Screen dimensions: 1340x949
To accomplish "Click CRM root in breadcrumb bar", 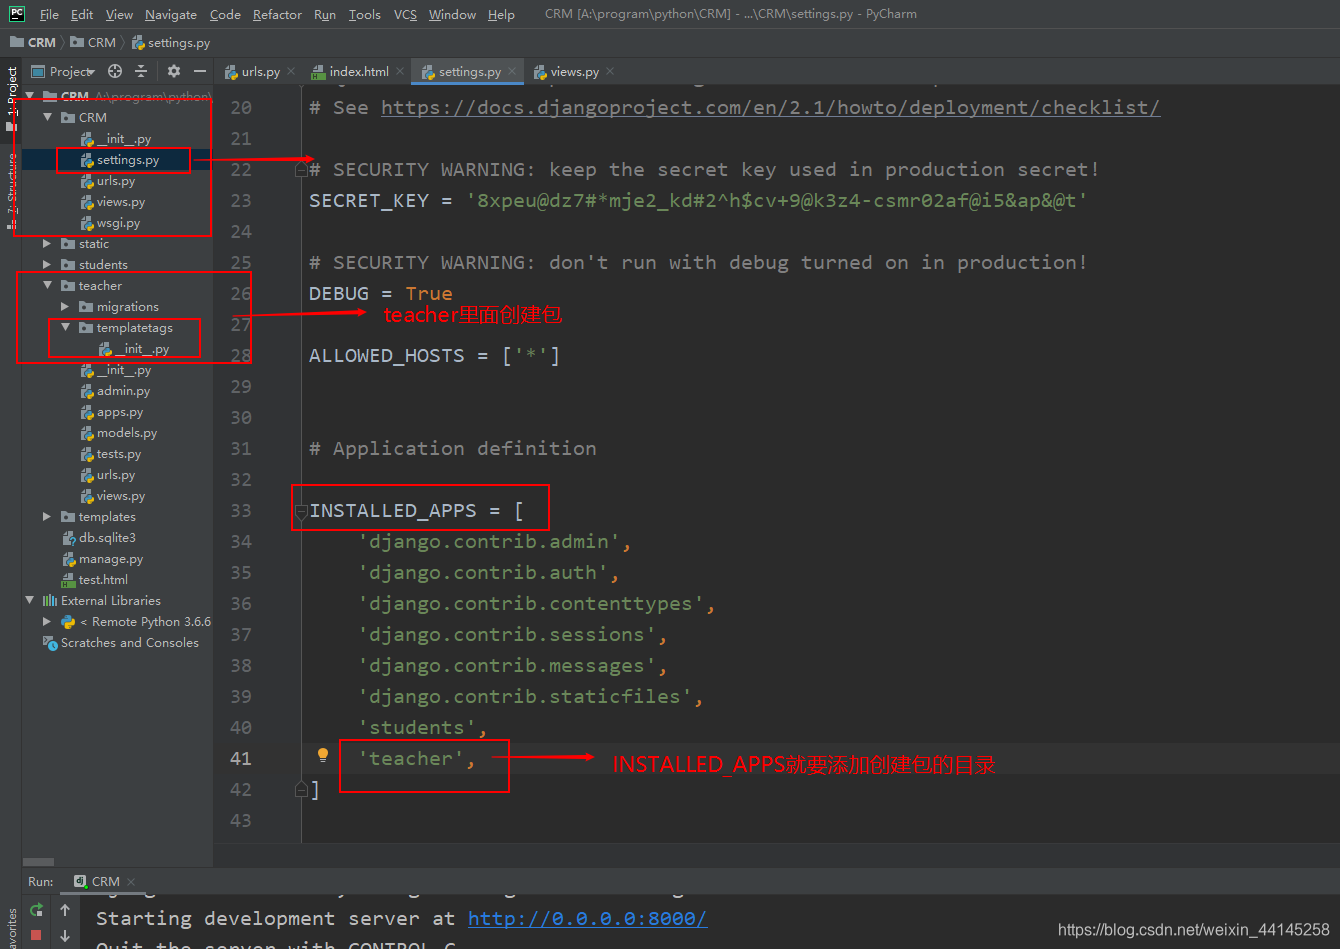I will tap(33, 42).
